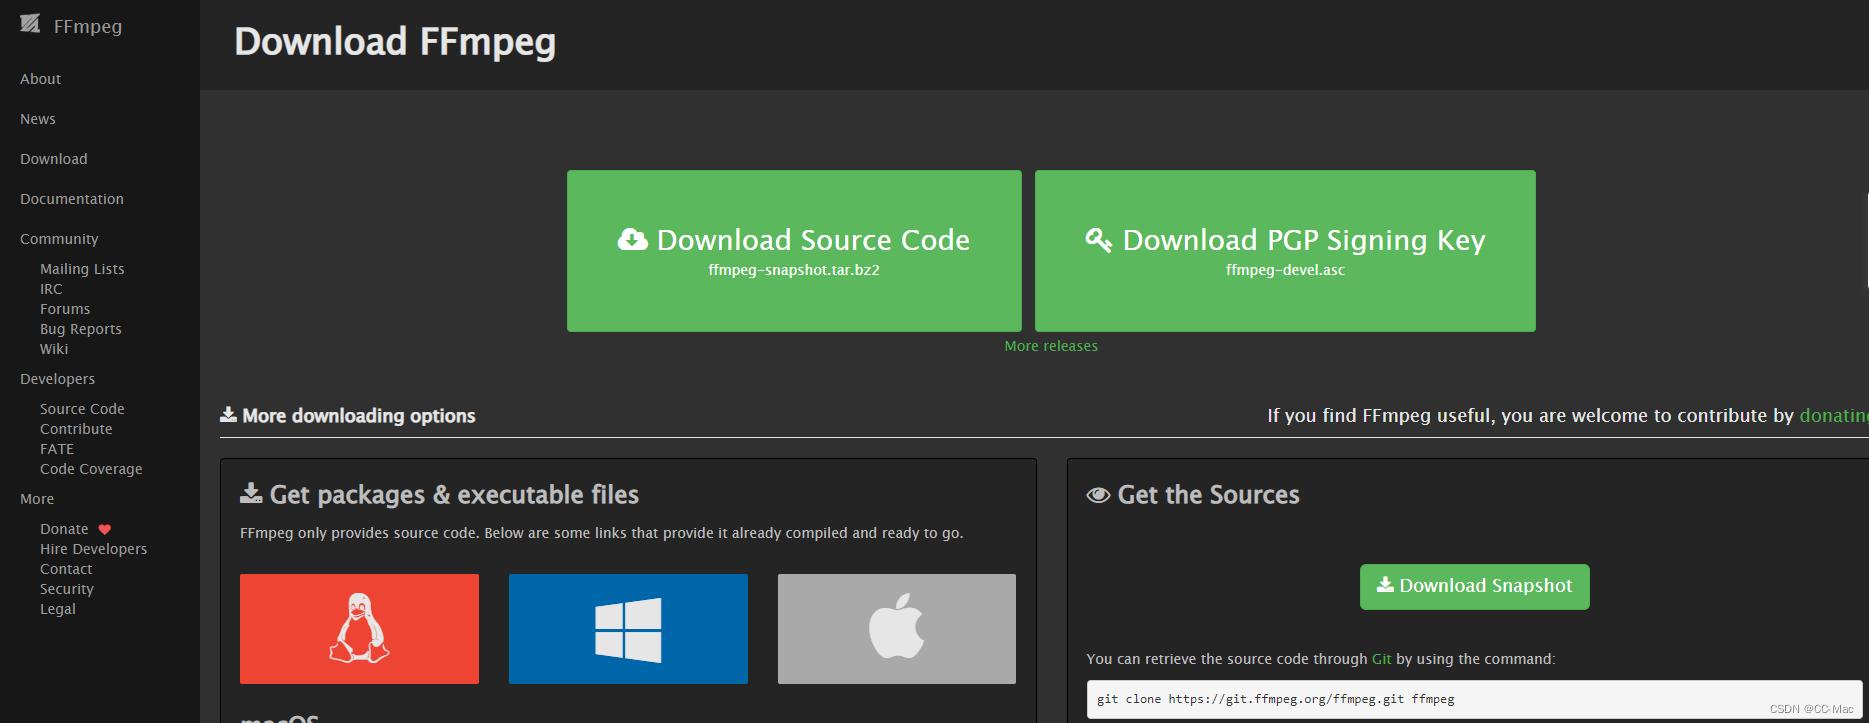Open the Community section
The image size is (1869, 723).
(x=59, y=239)
